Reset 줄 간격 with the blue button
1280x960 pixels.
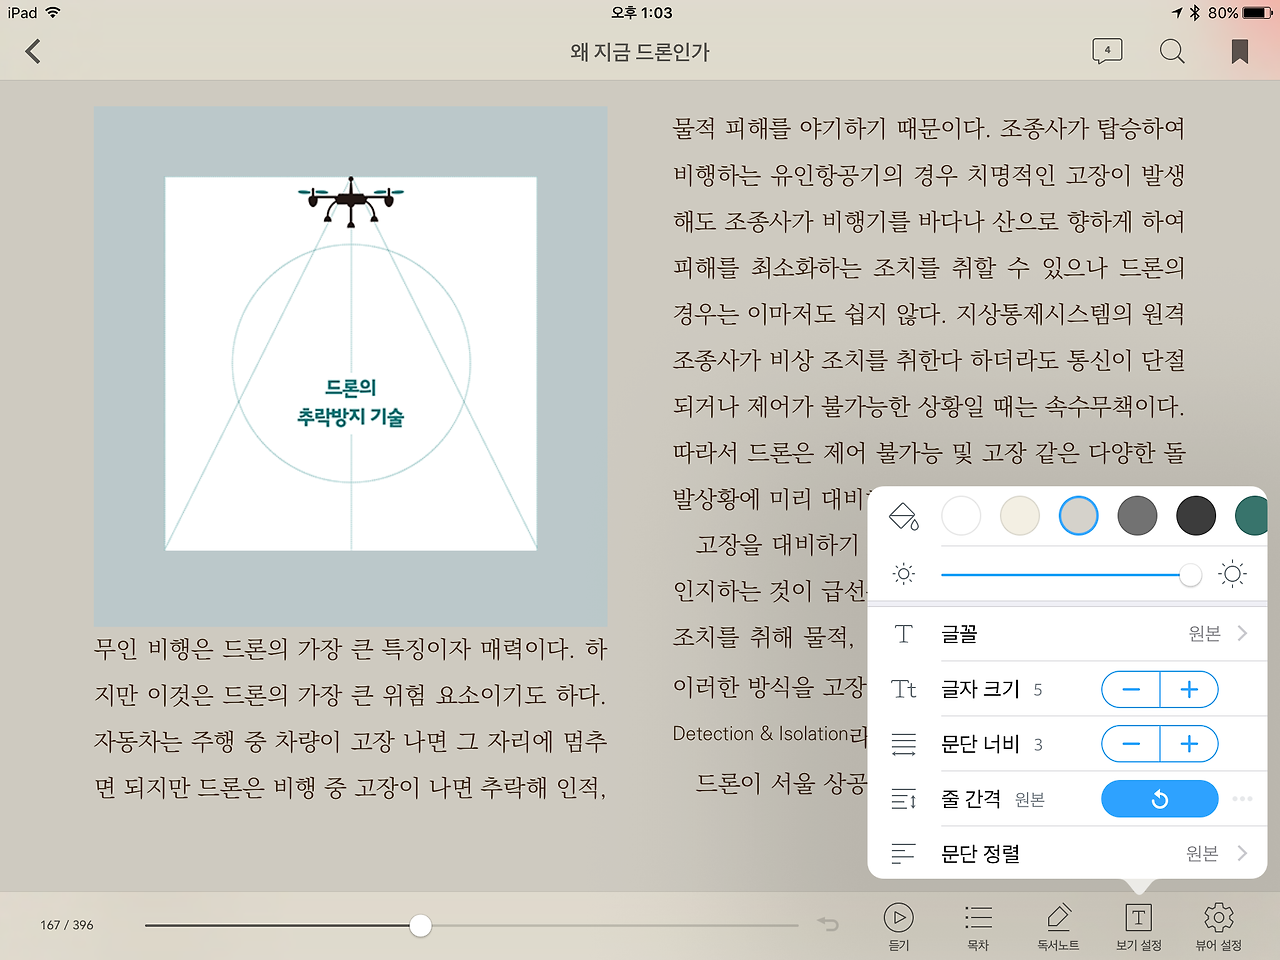pyautogui.click(x=1160, y=799)
